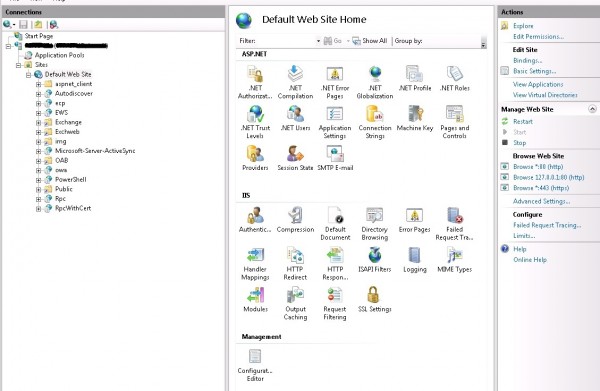Open .NET Globalization feature
The width and height of the screenshot is (600, 391).
pyautogui.click(x=375, y=82)
